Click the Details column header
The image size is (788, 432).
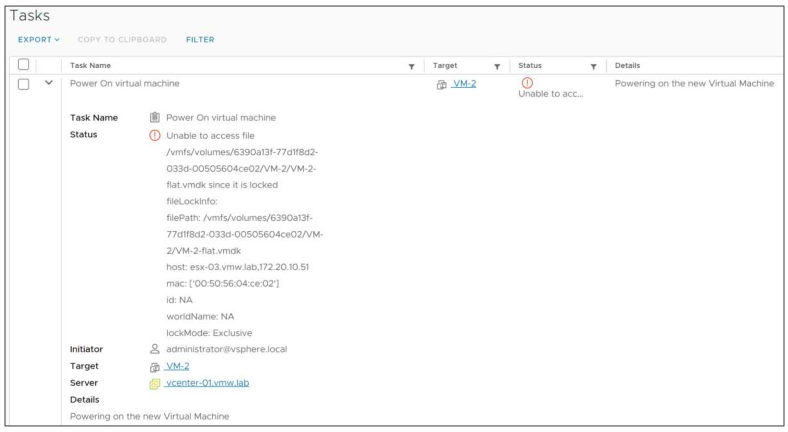coord(628,65)
